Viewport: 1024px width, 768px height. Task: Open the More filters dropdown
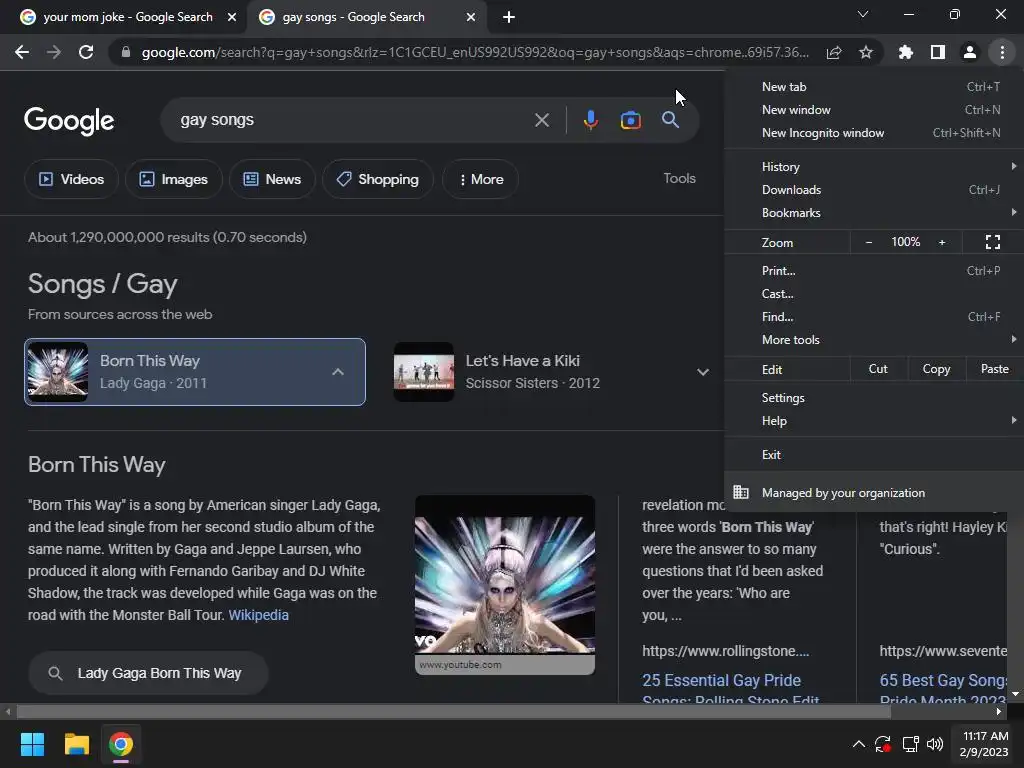click(481, 179)
